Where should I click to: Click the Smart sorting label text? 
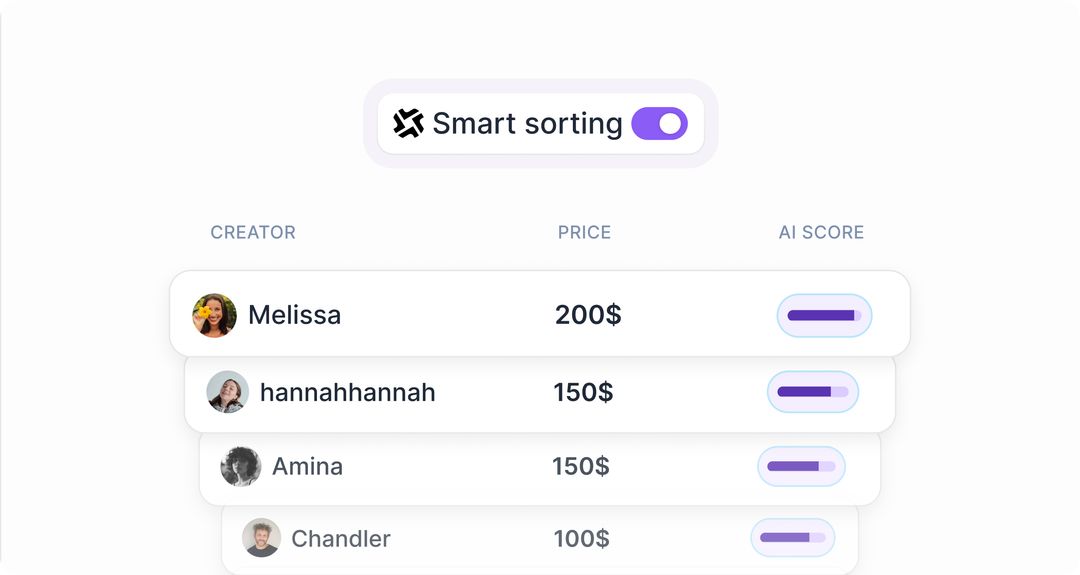[x=527, y=123]
